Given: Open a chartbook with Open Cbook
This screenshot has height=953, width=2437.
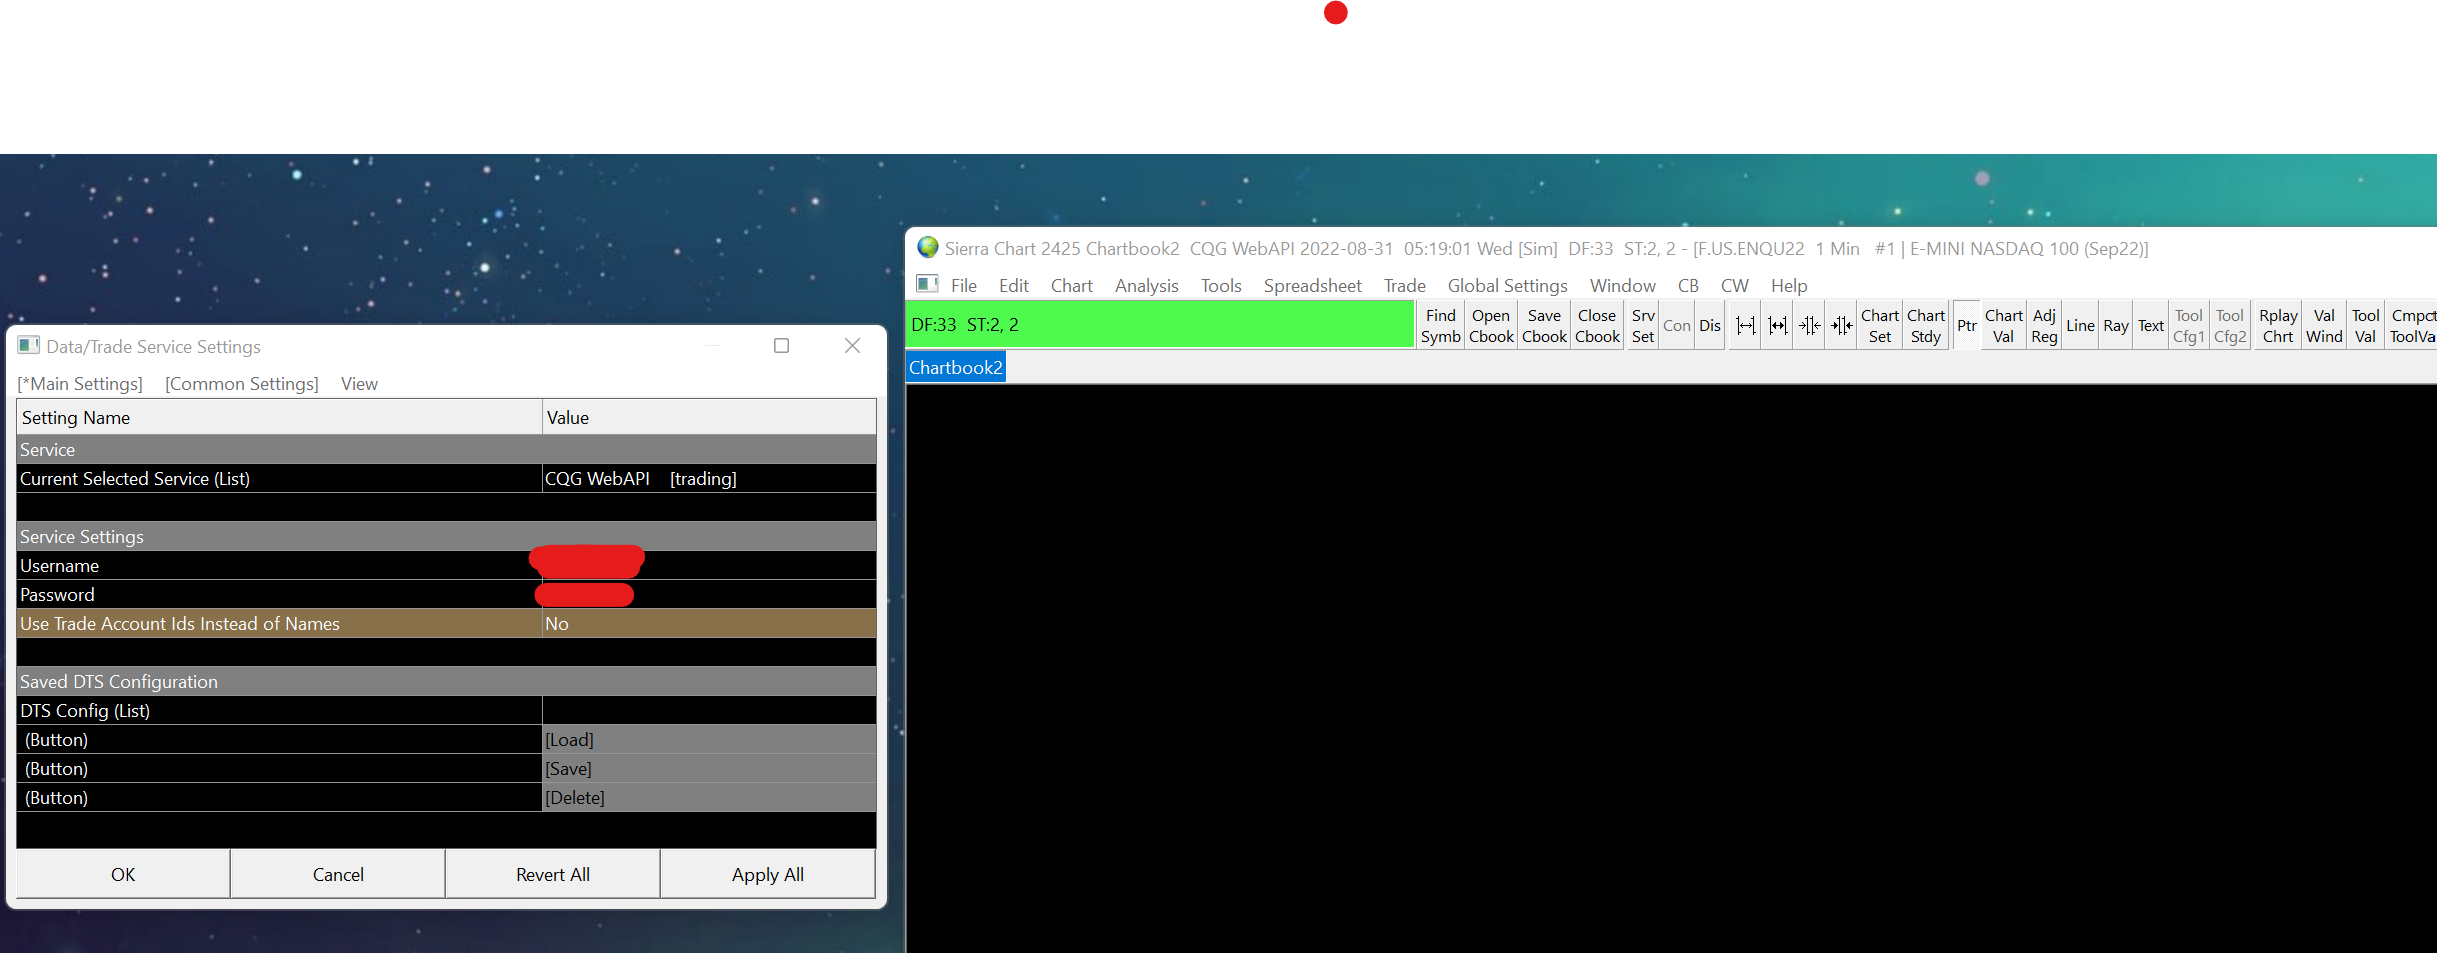Looking at the screenshot, I should click(x=1491, y=326).
